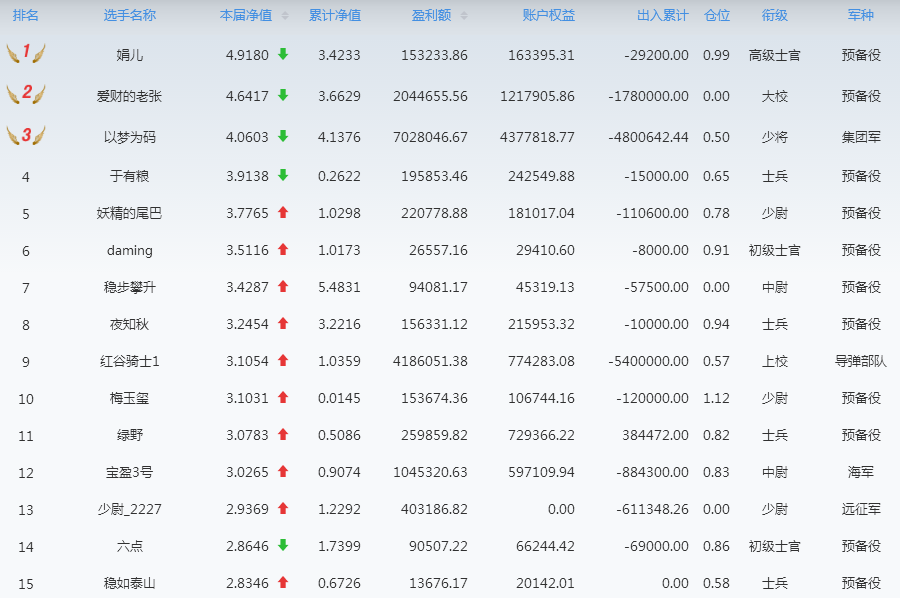Click rank title 大校

tap(775, 96)
